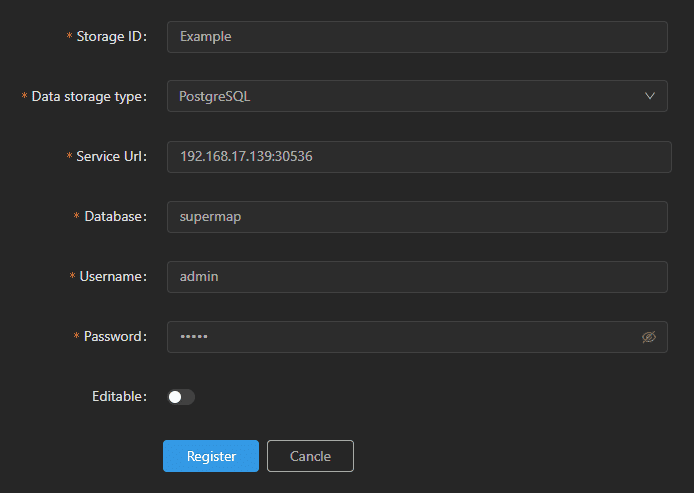Click into the Service Url field
The width and height of the screenshot is (694, 493).
click(x=417, y=156)
